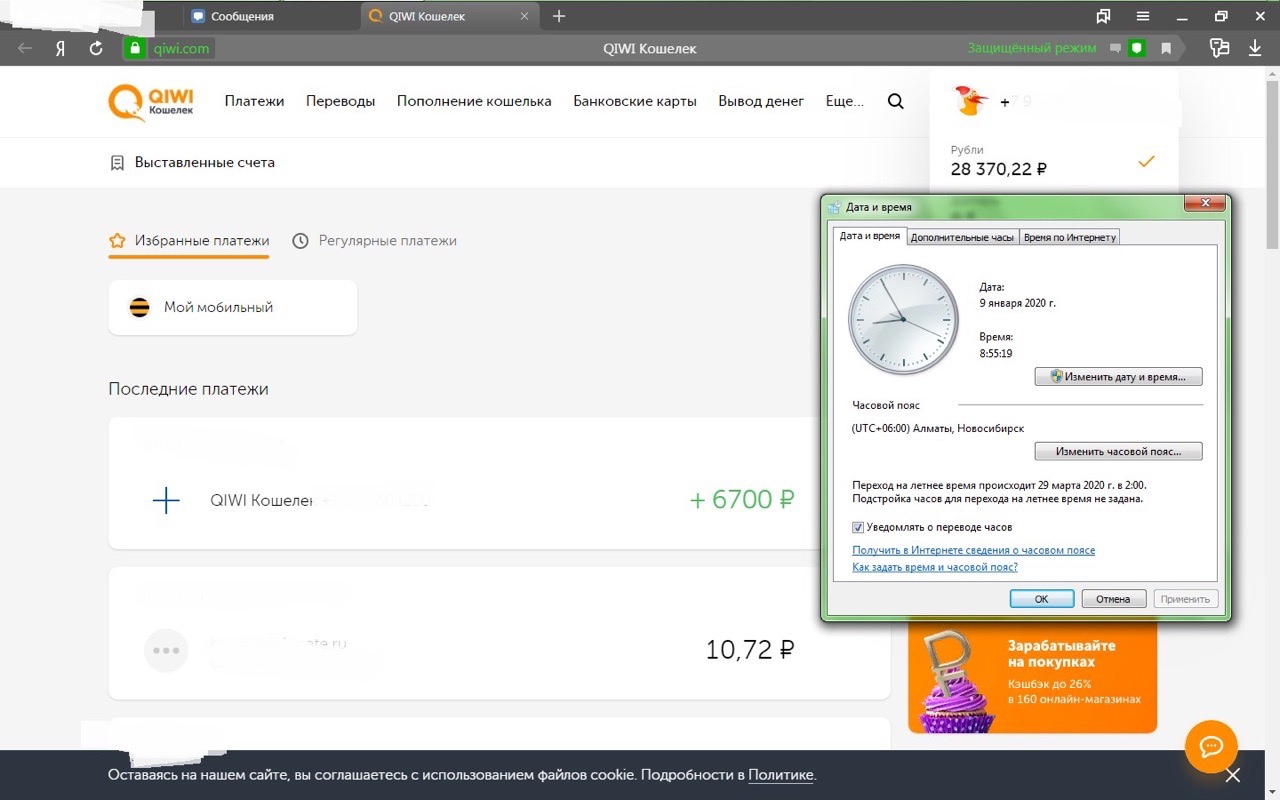Viewport: 1280px width, 800px height.
Task: Open the orange chat support bubble
Action: click(1211, 746)
